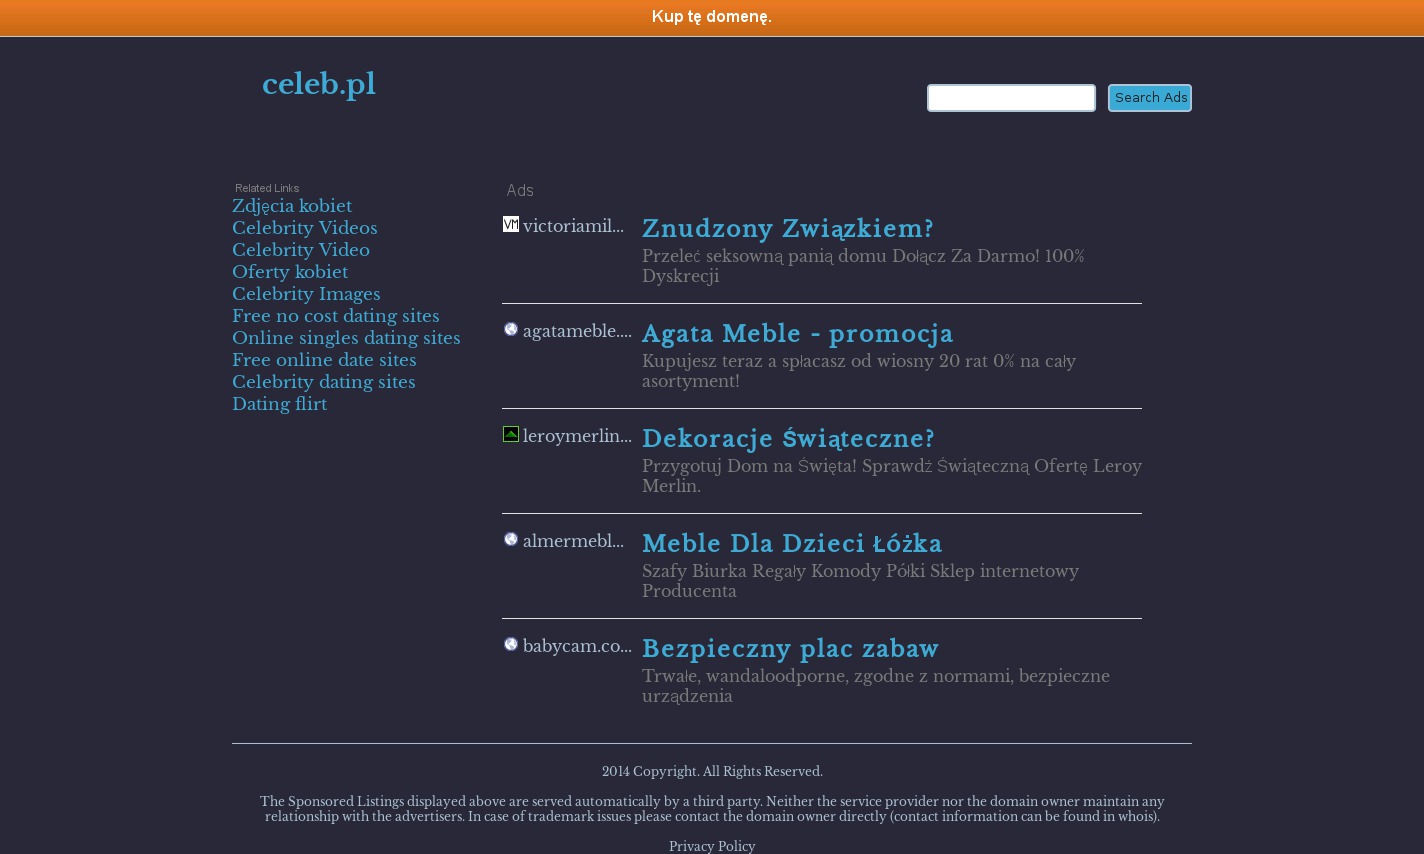Click 'Dekoracje świąteczne?' ad headline
The image size is (1424, 854).
[788, 439]
